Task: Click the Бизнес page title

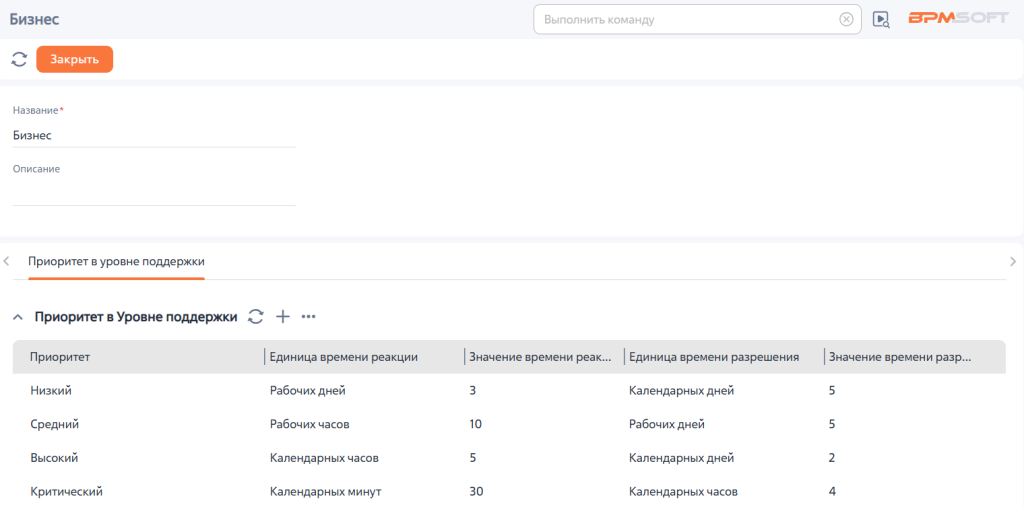Action: [35, 19]
